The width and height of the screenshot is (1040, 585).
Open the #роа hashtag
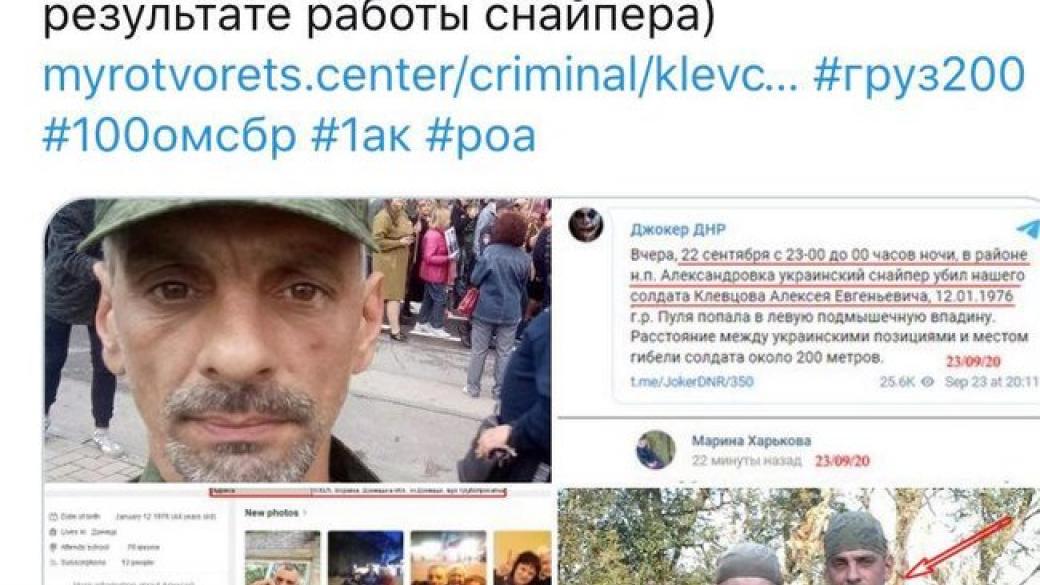click(x=481, y=136)
